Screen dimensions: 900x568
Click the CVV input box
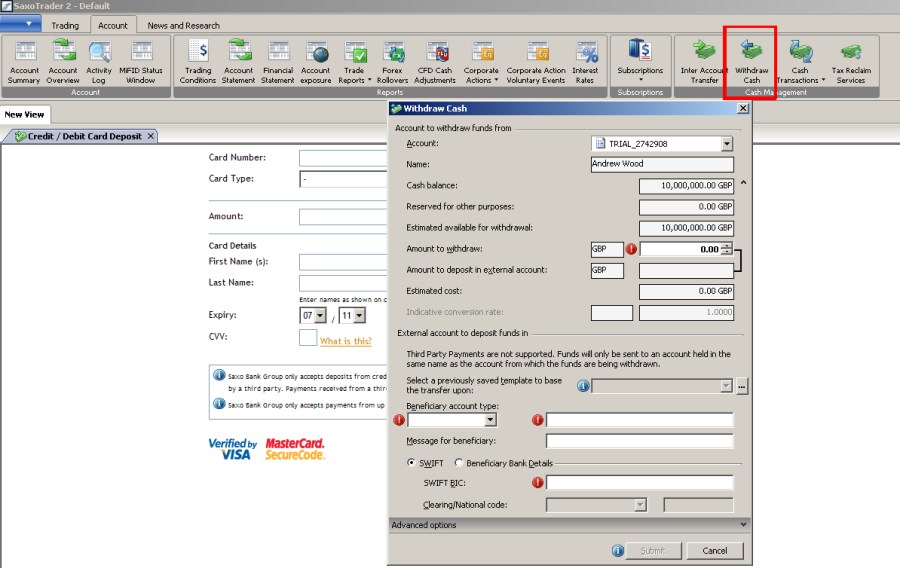(308, 337)
